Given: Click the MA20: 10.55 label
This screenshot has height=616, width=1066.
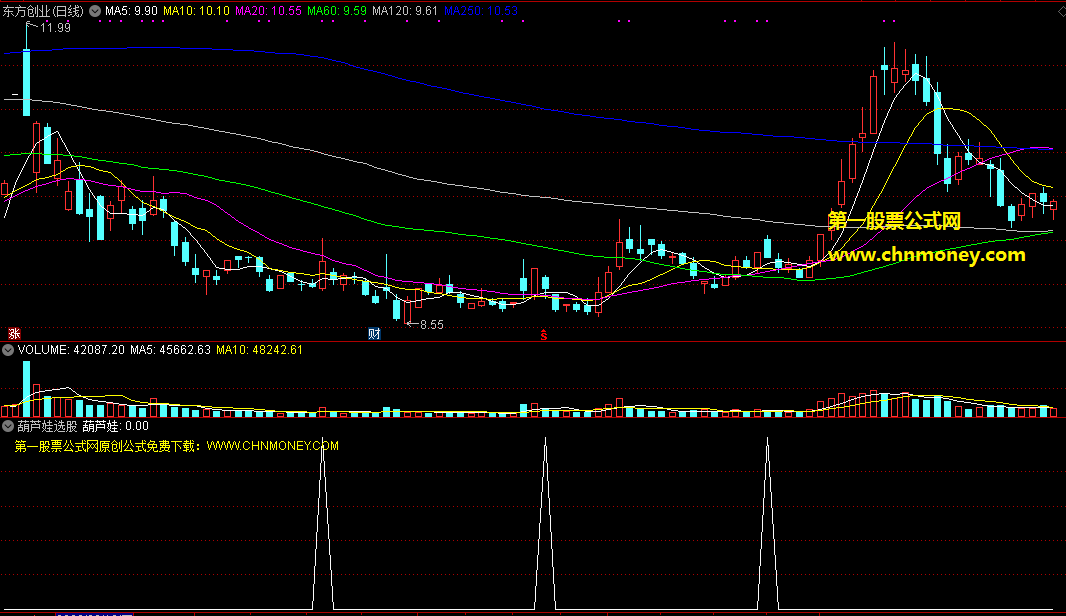Looking at the screenshot, I should (268, 11).
